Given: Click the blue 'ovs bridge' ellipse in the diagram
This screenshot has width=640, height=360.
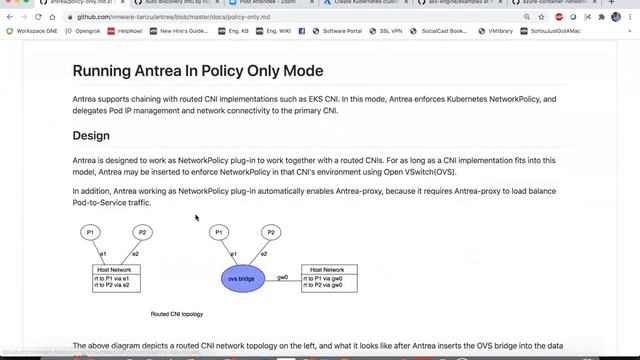Looking at the screenshot, I should pos(243,279).
